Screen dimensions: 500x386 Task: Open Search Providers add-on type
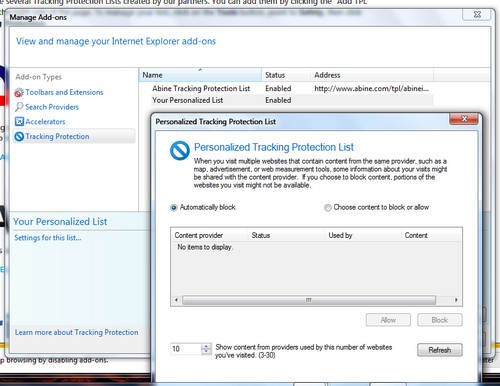coord(52,107)
